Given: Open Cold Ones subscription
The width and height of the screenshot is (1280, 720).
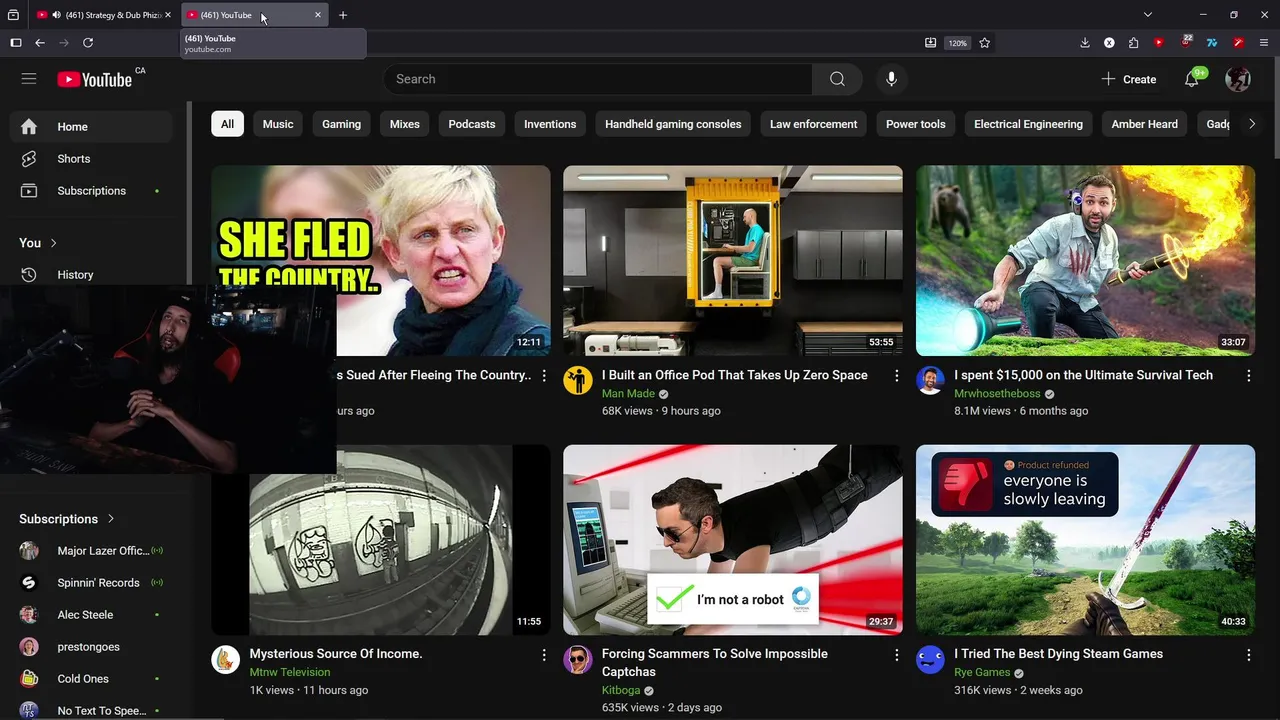Looking at the screenshot, I should click(x=92, y=679).
